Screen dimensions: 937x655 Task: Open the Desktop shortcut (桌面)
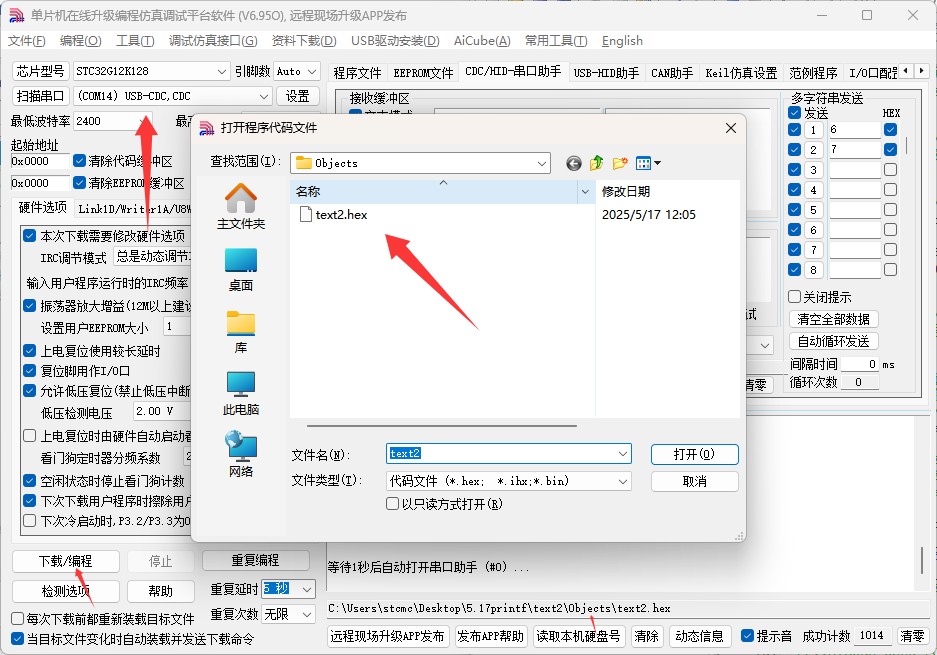(241, 270)
